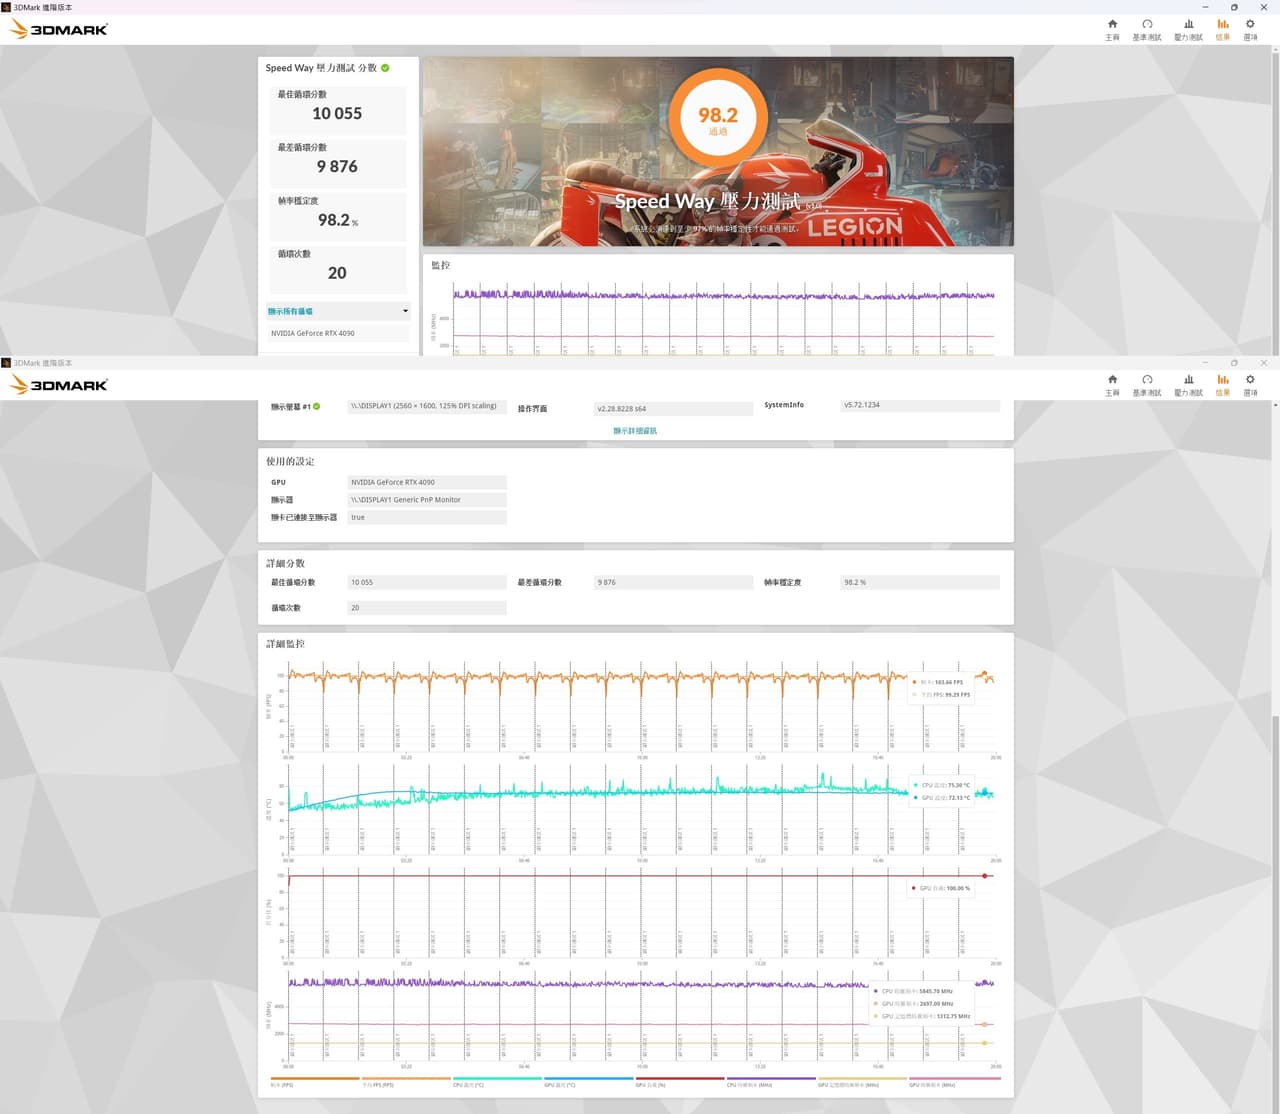Click the SystemInfo v5.72.1234 field
Image resolution: width=1280 pixels, height=1114 pixels.
[920, 405]
